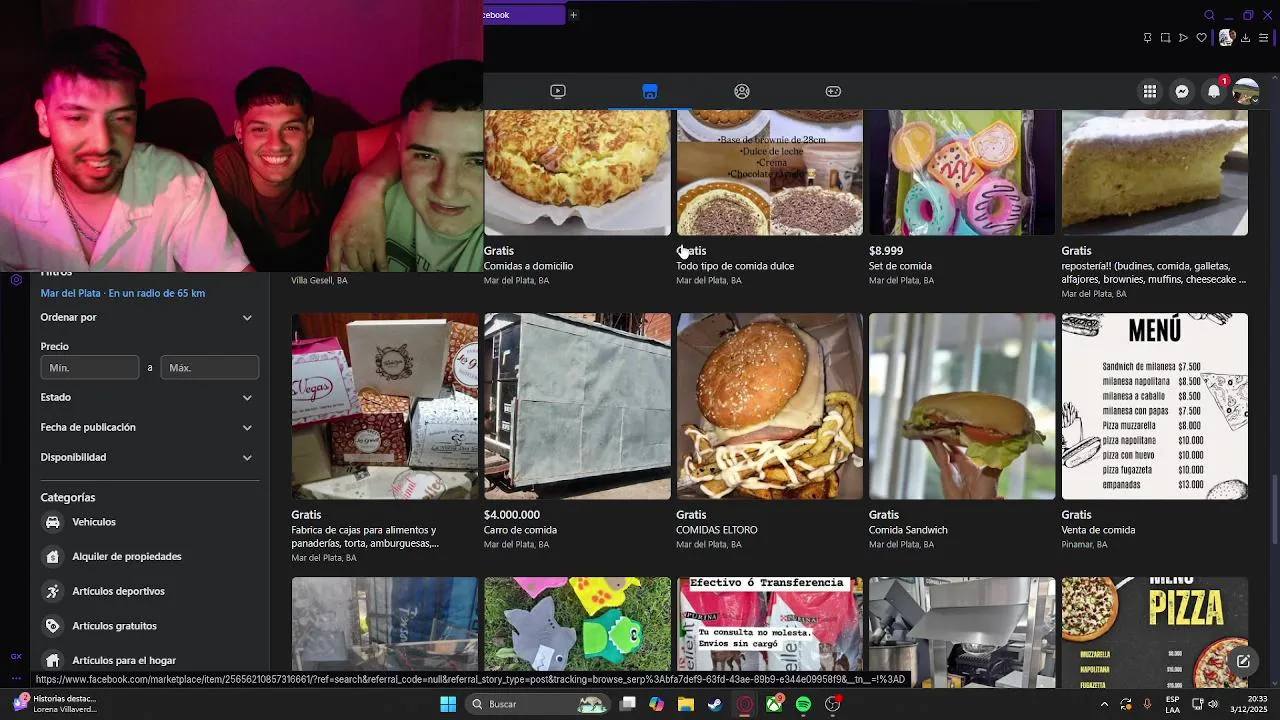This screenshot has width=1280, height=720.
Task: Click the browser snapshot icon
Action: [x=1165, y=38]
